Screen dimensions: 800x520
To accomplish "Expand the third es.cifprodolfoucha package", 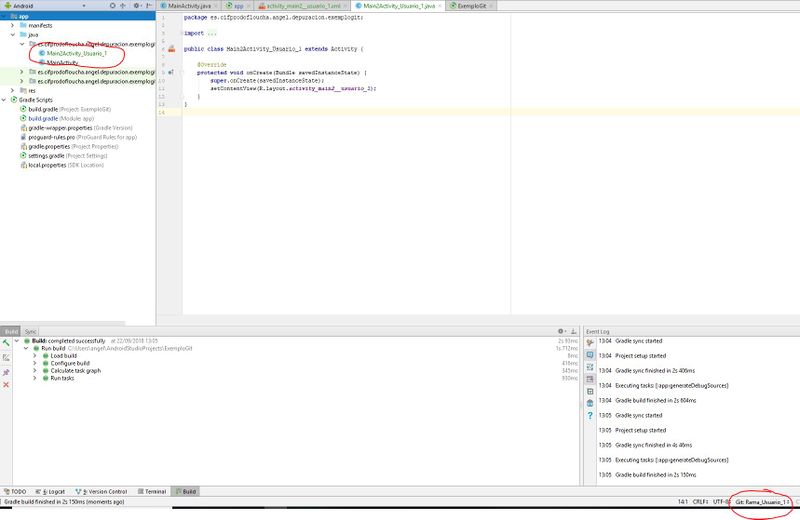I will (22, 81).
